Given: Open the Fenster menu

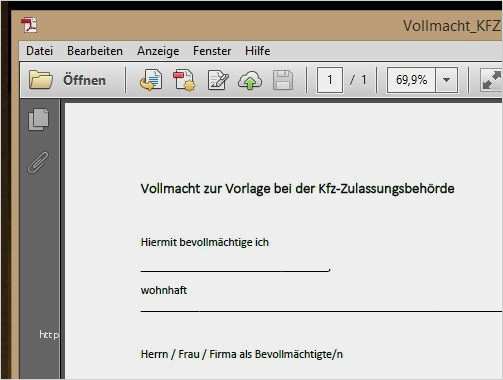Looking at the screenshot, I should point(212,51).
